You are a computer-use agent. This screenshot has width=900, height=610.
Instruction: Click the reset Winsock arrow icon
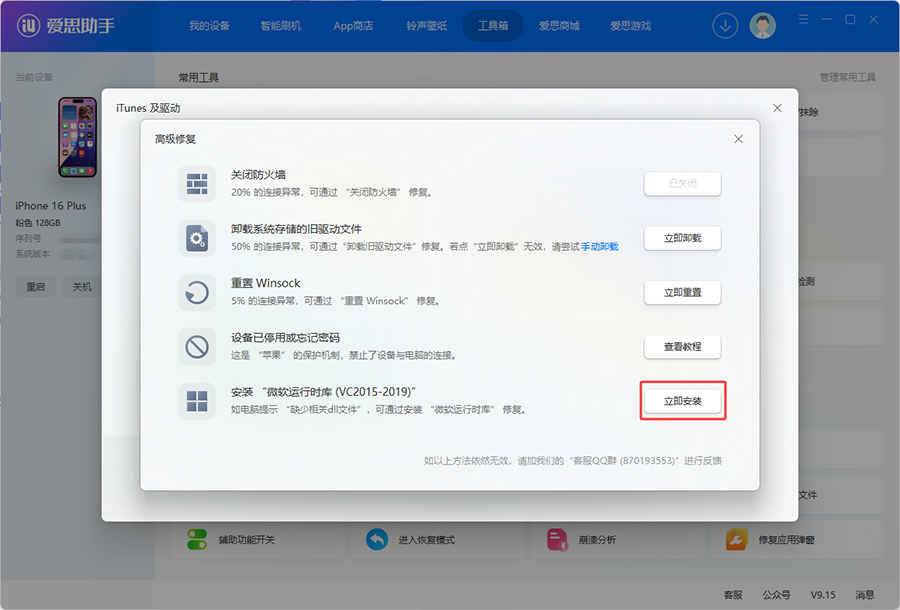tap(197, 293)
